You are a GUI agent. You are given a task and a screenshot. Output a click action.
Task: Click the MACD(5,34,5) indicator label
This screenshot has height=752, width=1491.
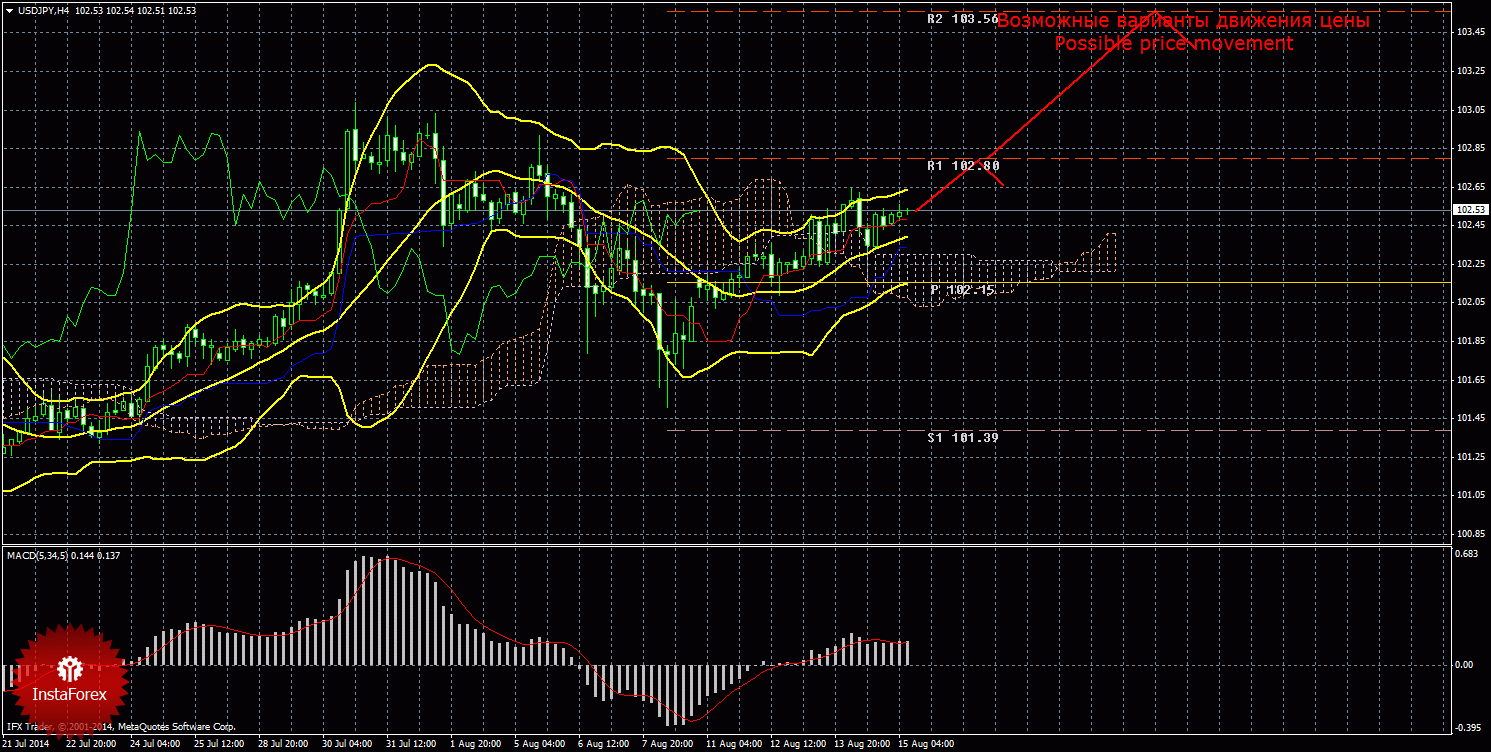pyautogui.click(x=38, y=554)
